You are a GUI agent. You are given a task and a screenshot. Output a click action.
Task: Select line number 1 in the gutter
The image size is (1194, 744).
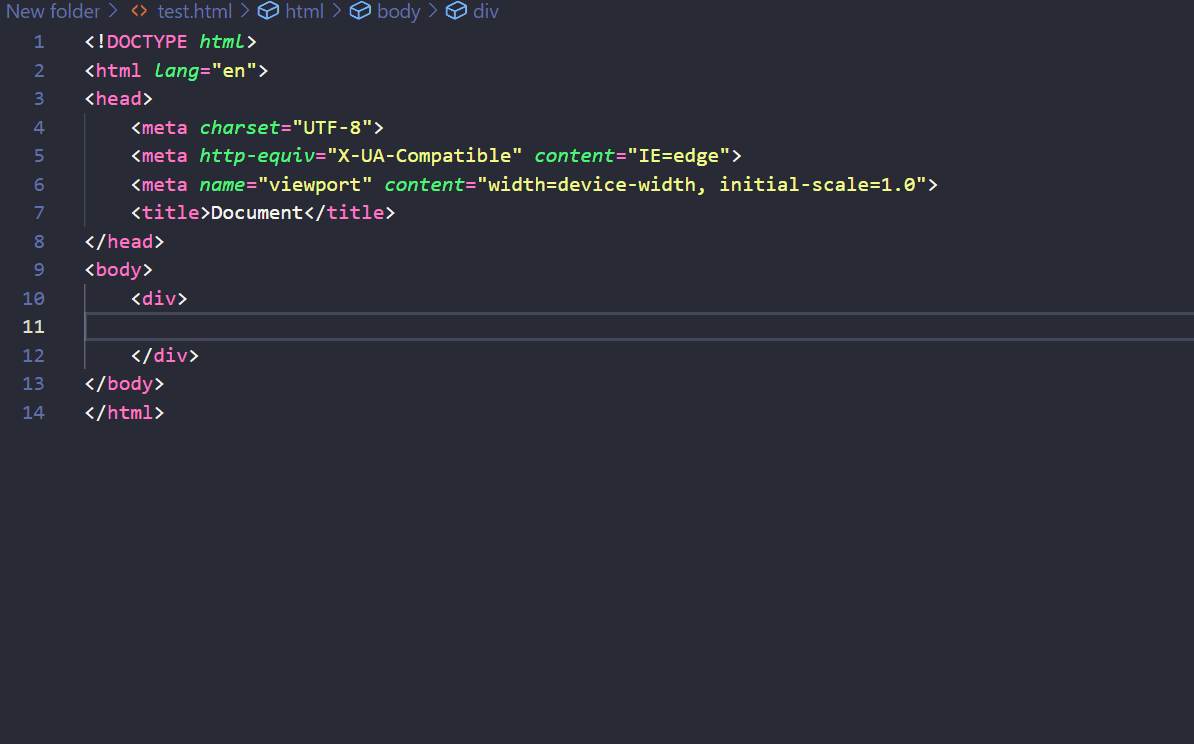(39, 42)
